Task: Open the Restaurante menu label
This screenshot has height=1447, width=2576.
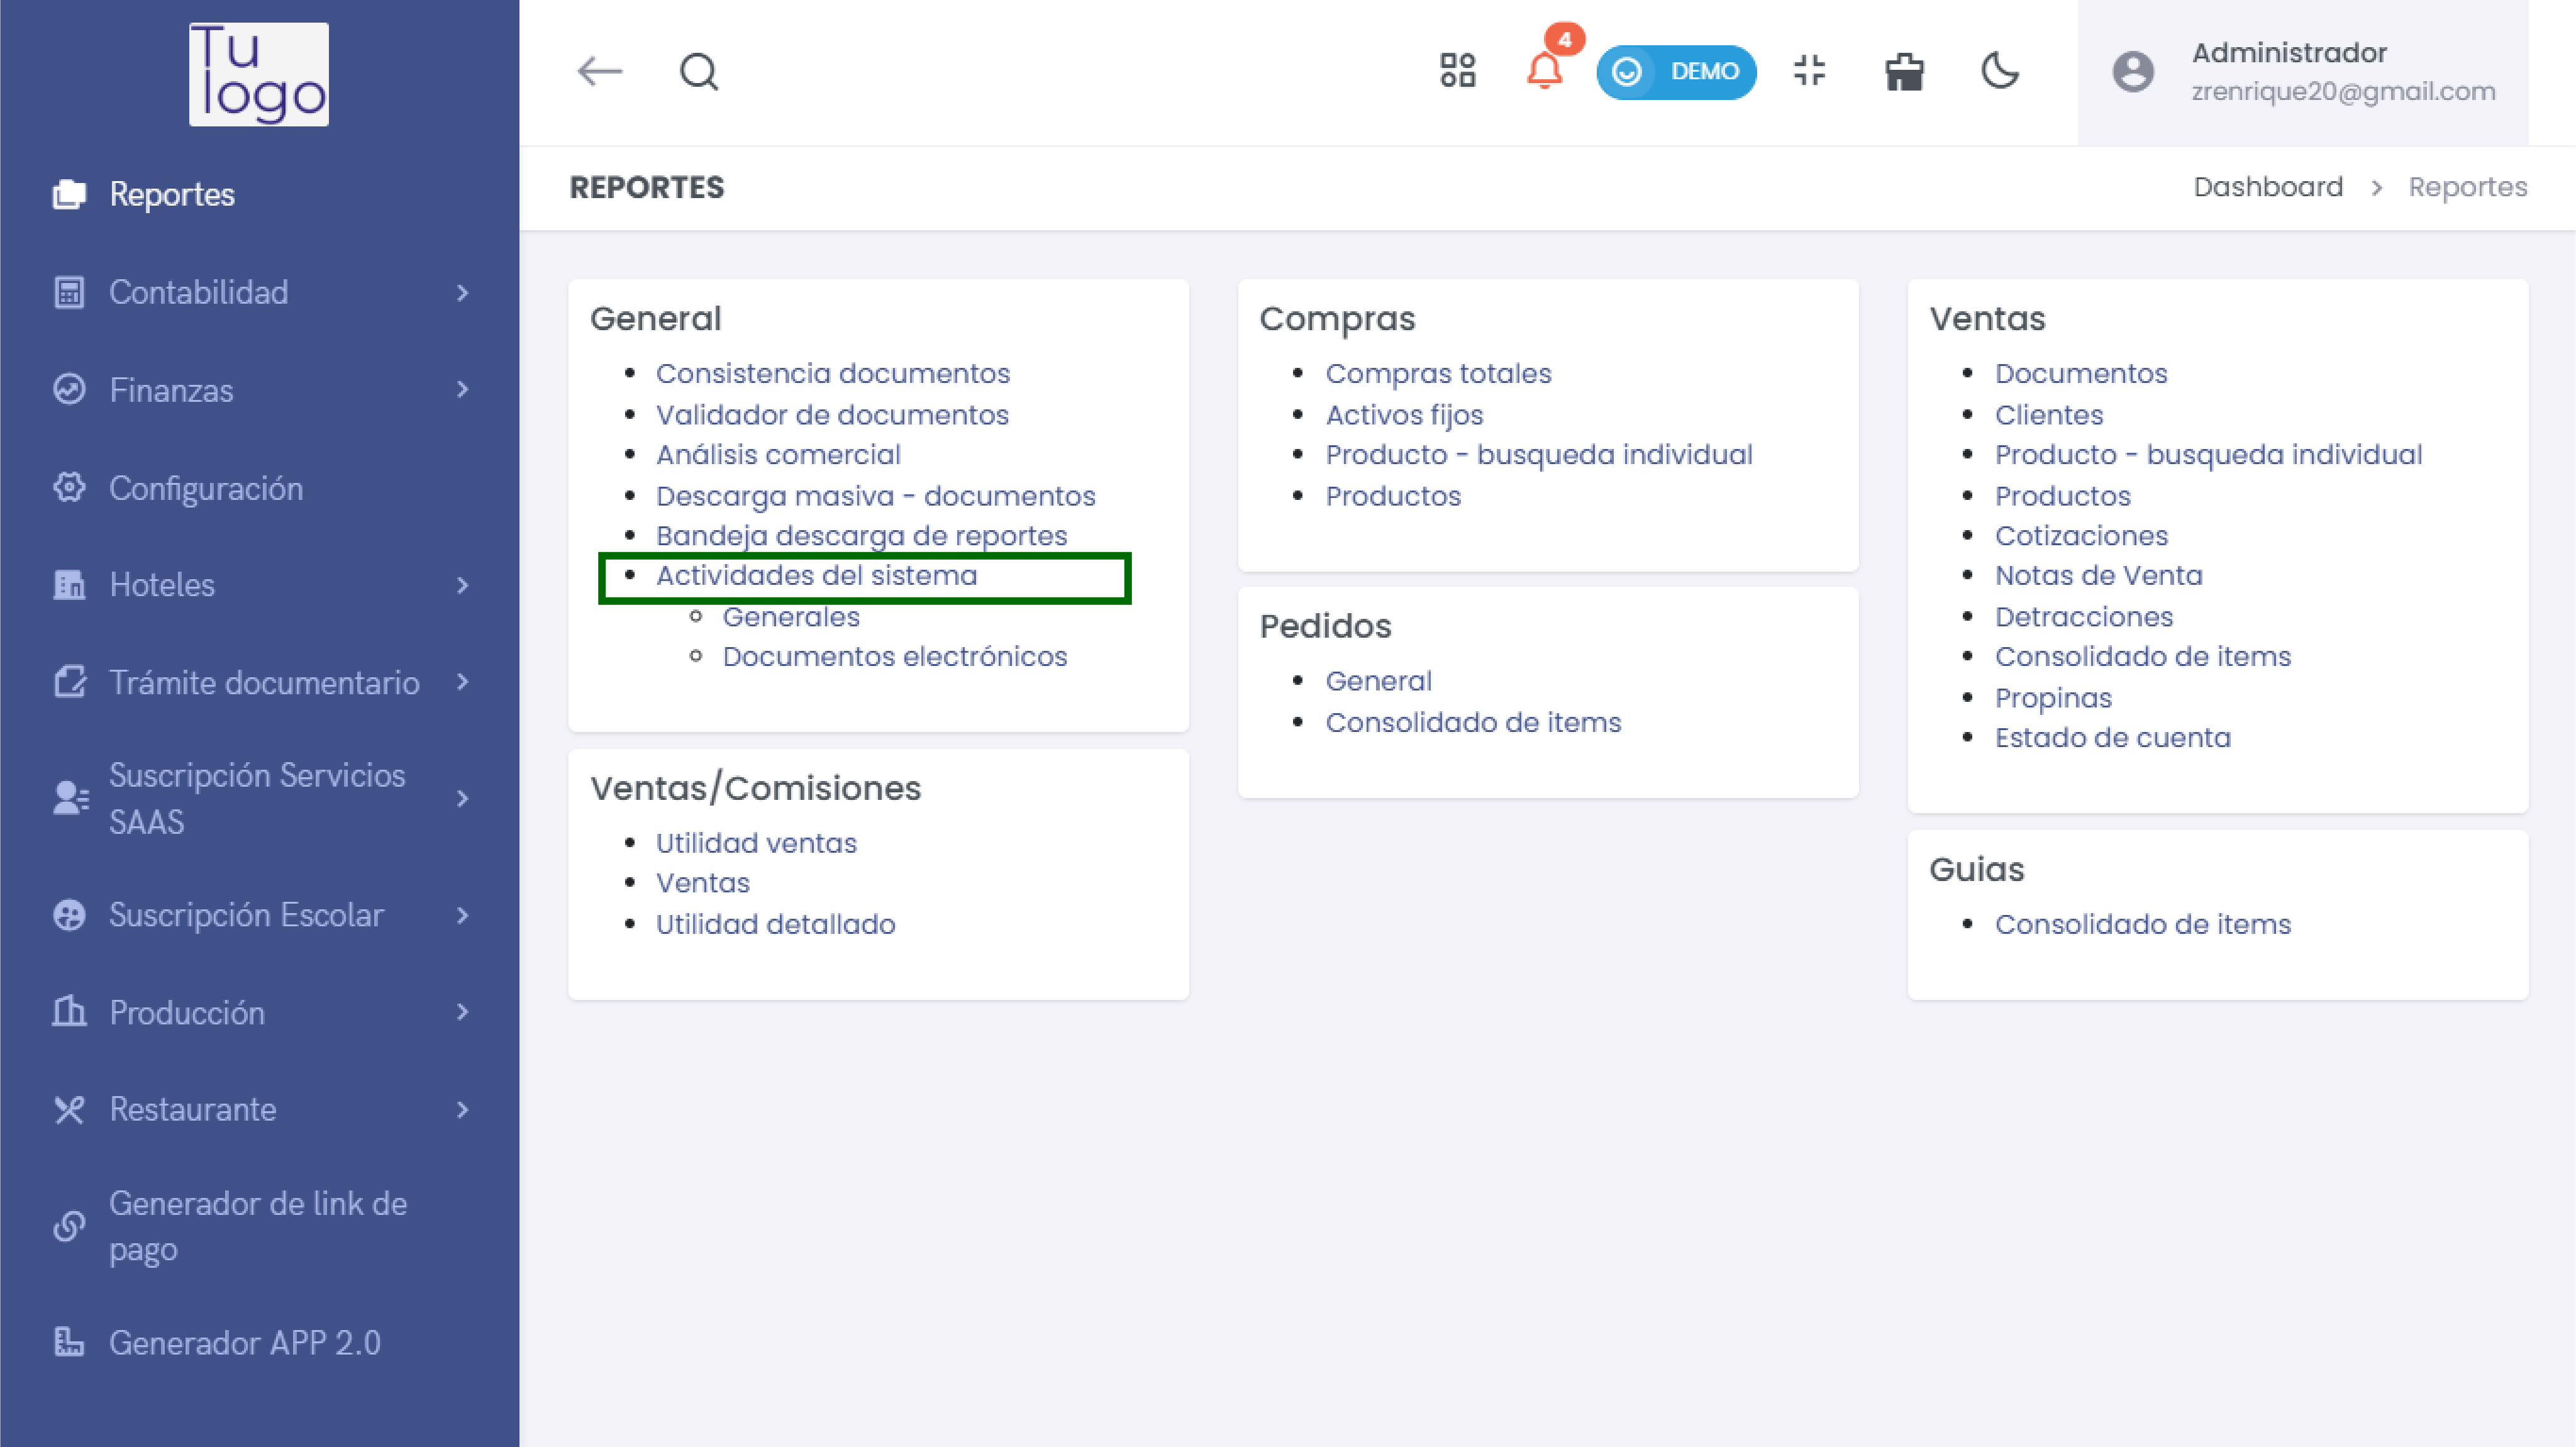Action: coord(193,1109)
